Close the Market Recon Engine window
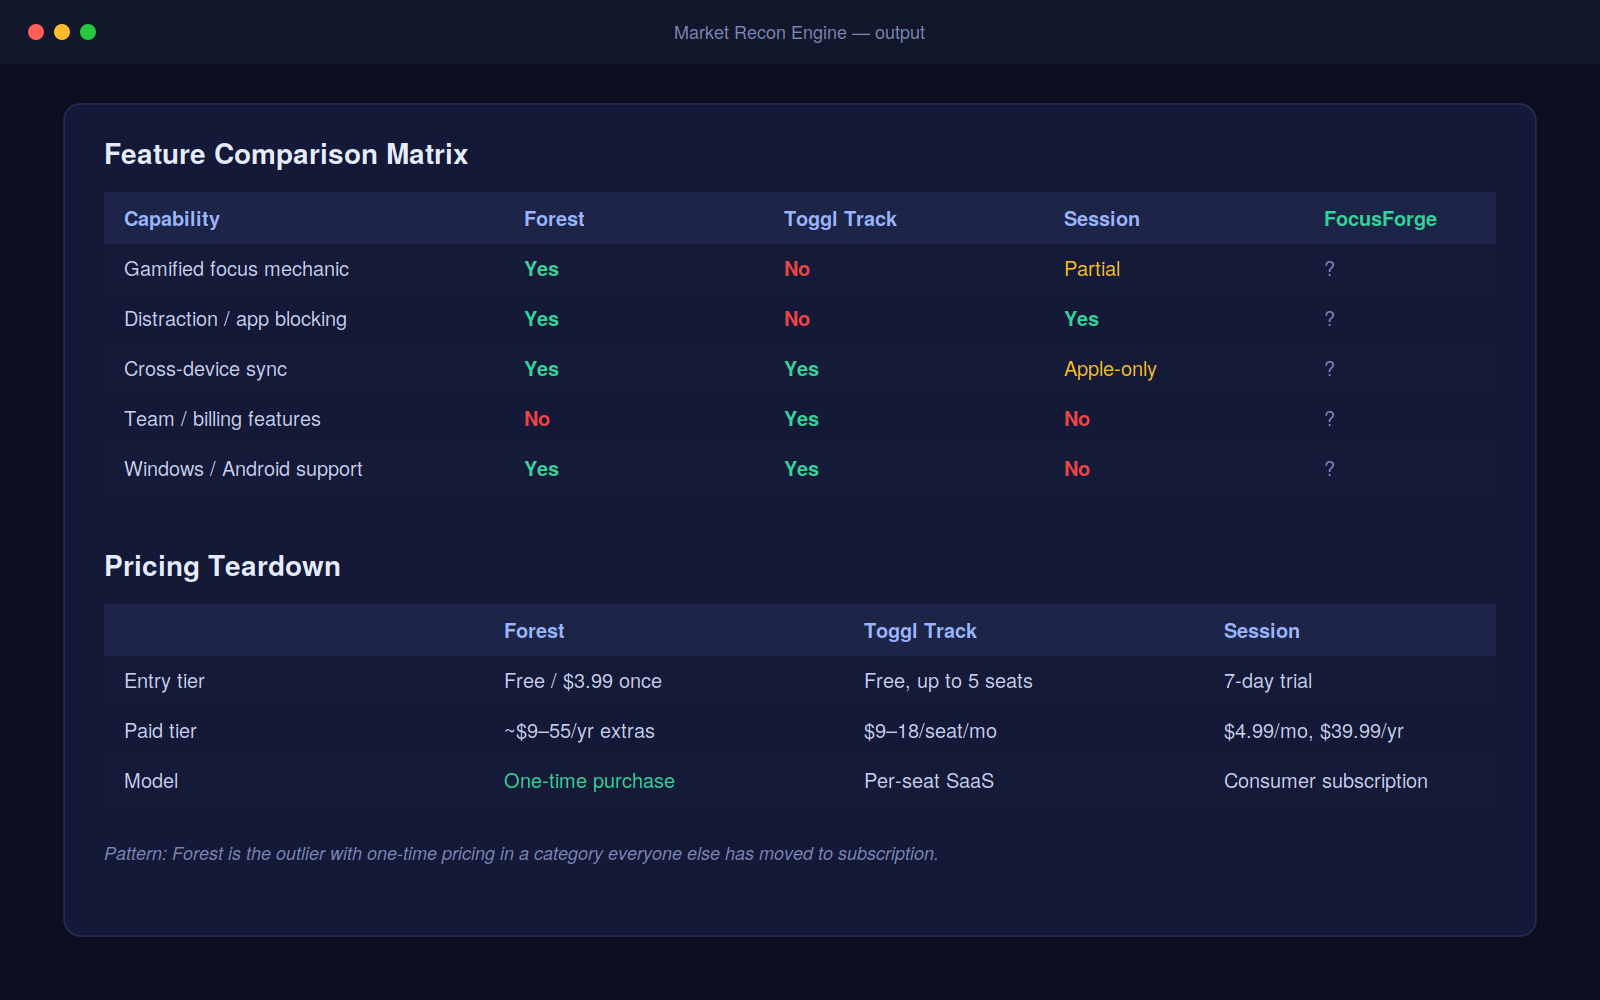1600x1000 pixels. pos(36,32)
